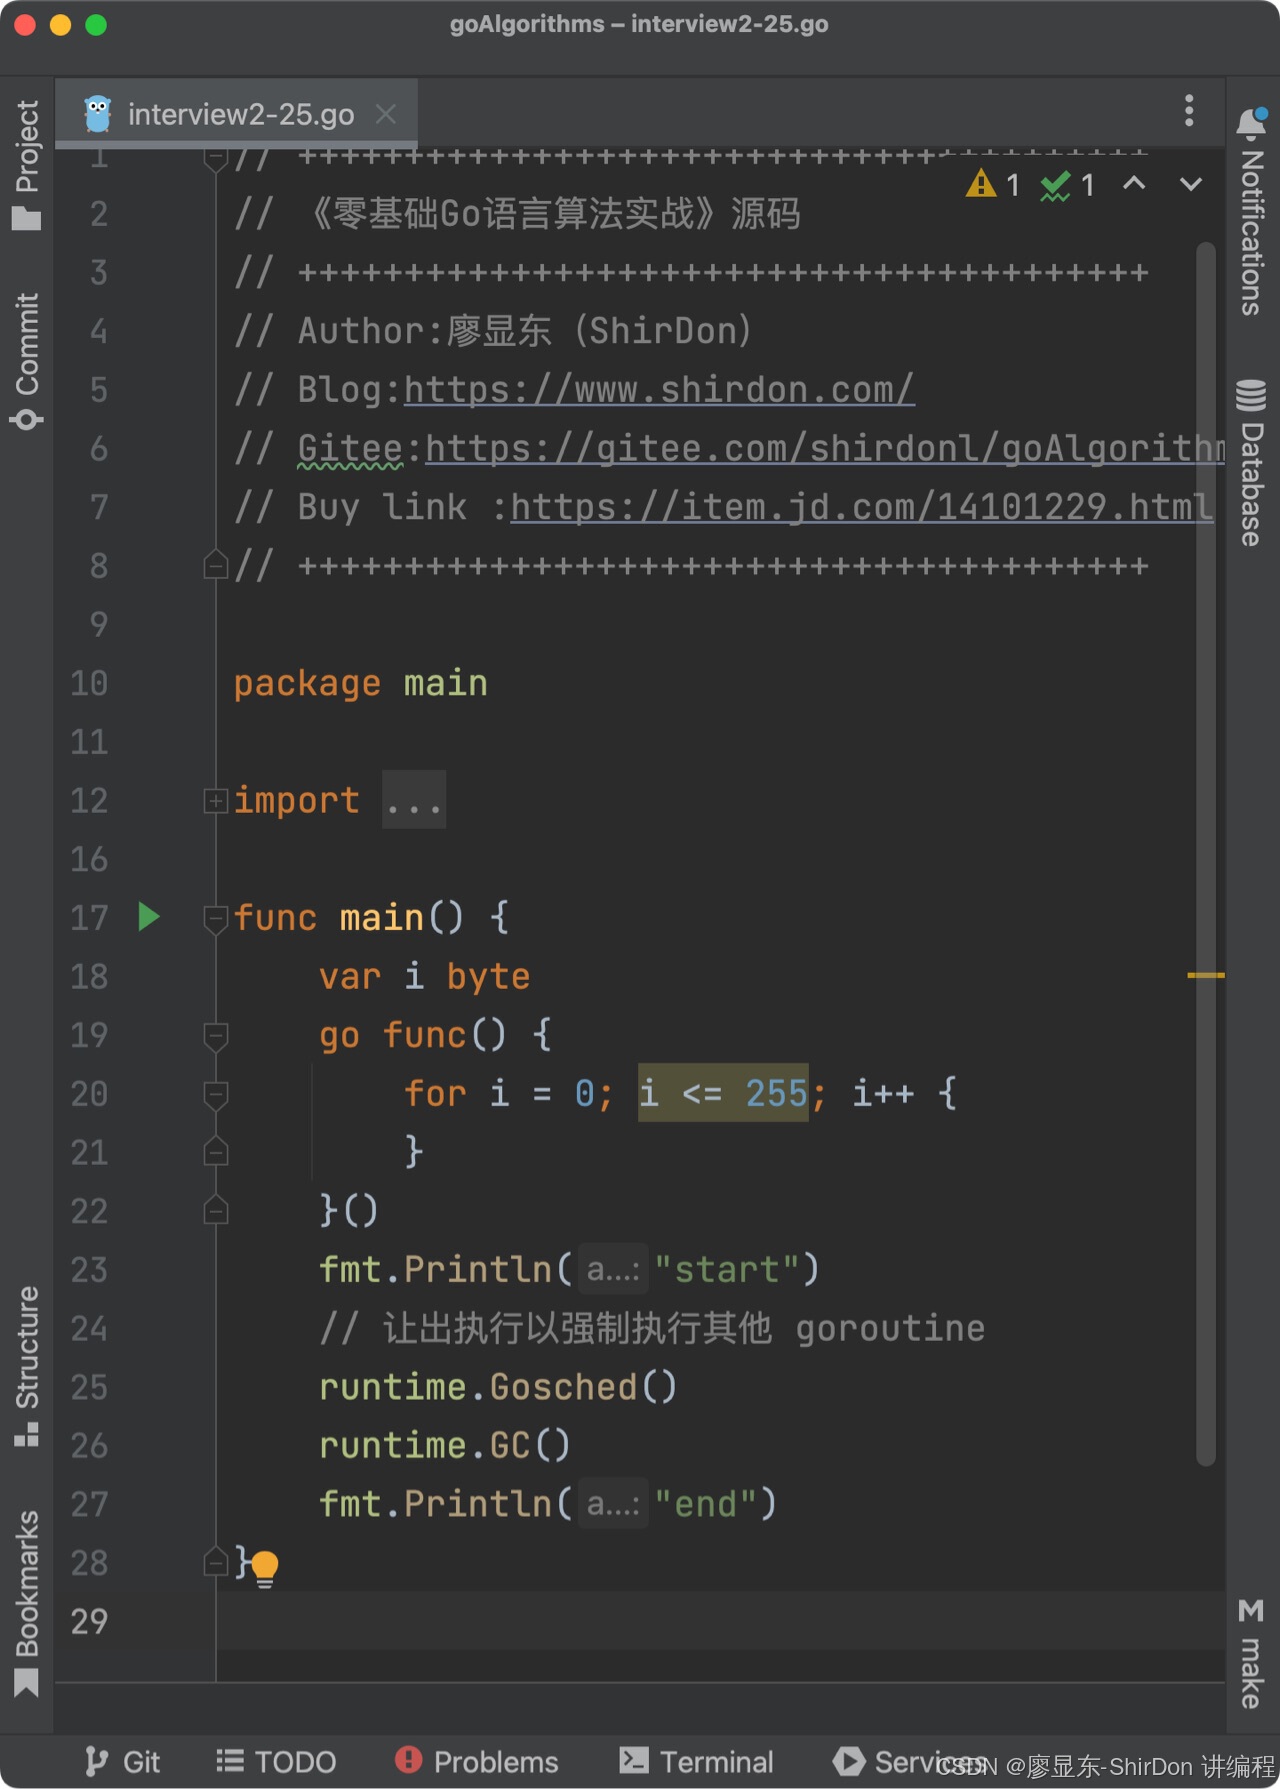Open the Structure tool window
This screenshot has height=1789, width=1280.
27,1365
